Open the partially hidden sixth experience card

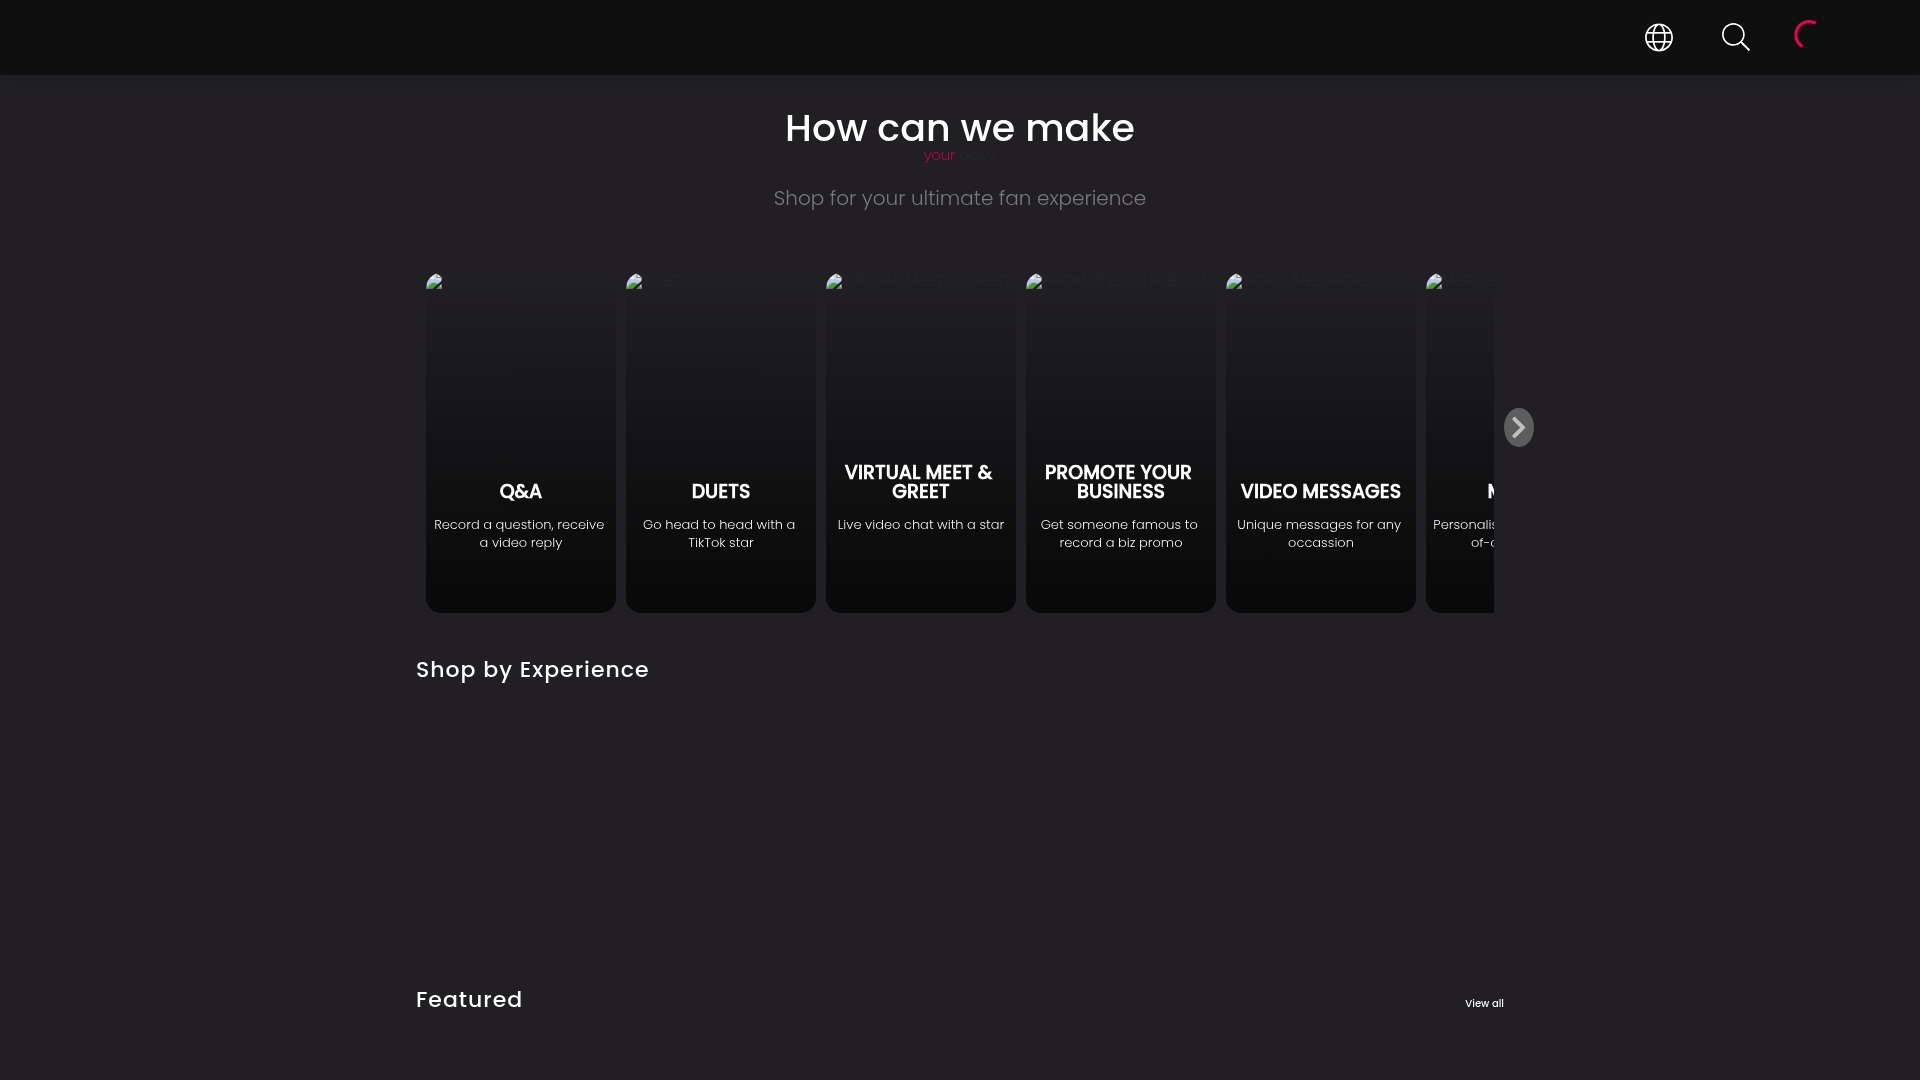tap(1460, 440)
